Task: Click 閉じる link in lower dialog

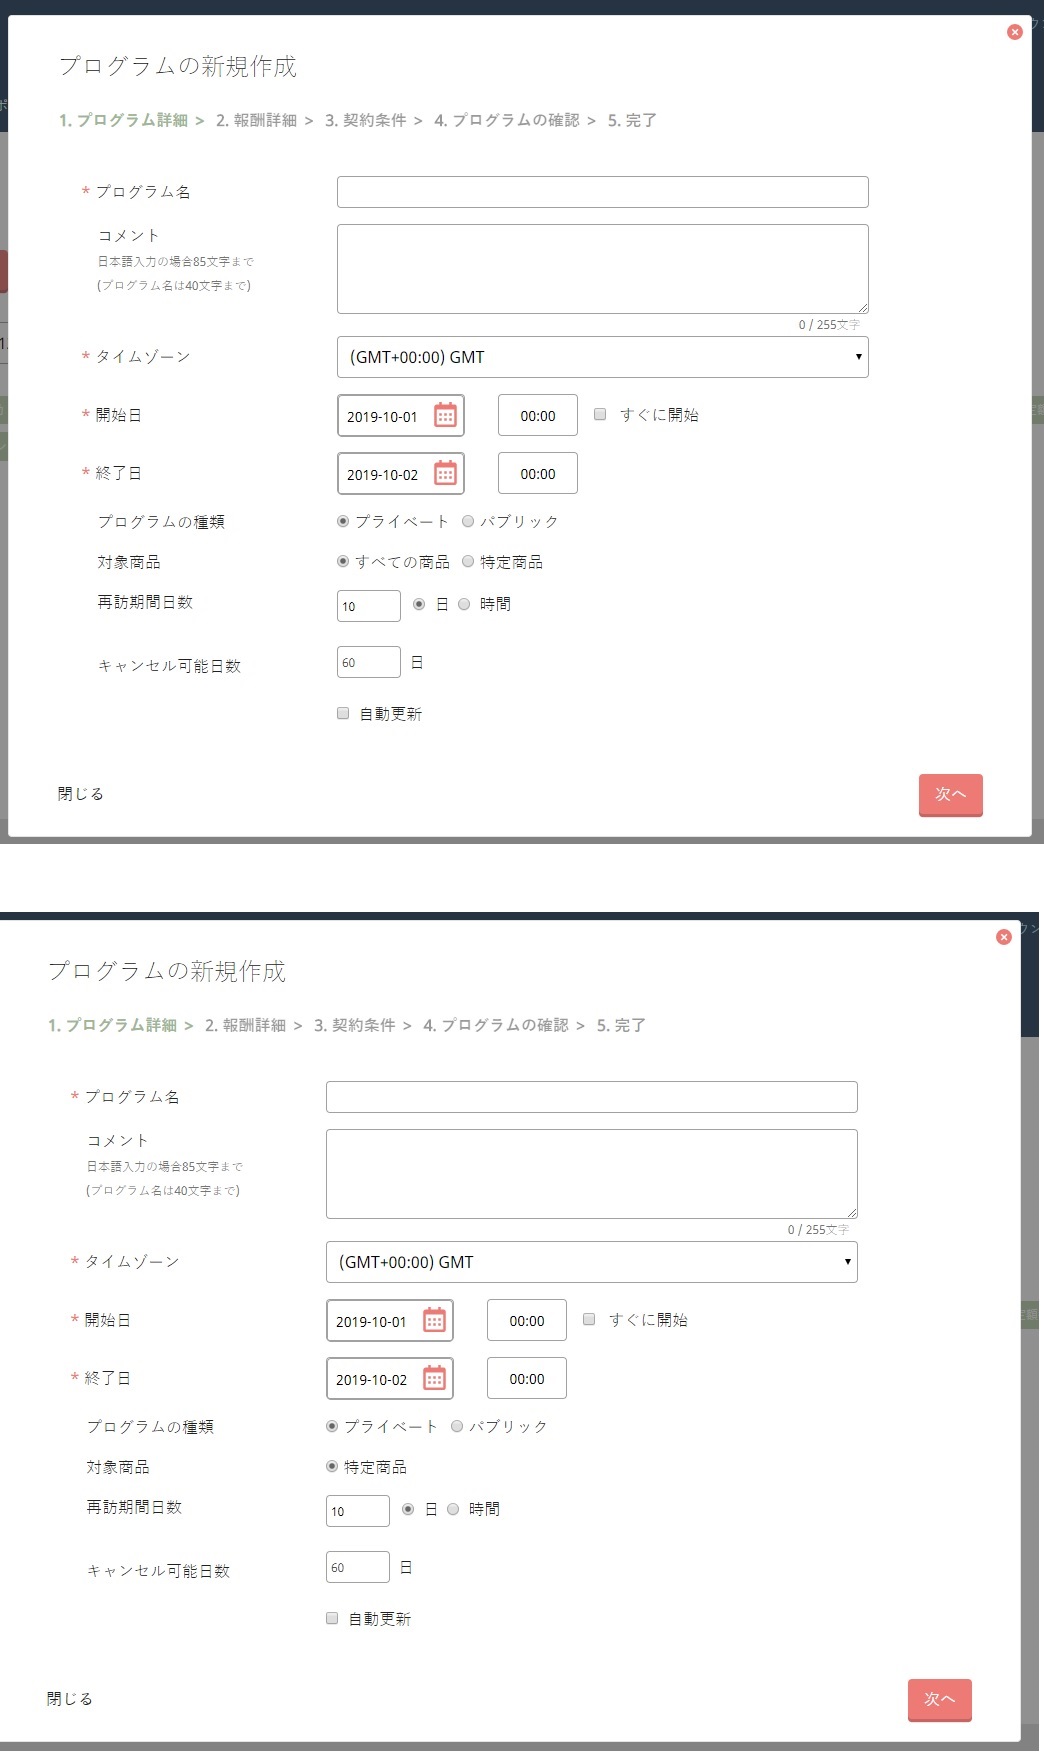Action: (69, 1698)
